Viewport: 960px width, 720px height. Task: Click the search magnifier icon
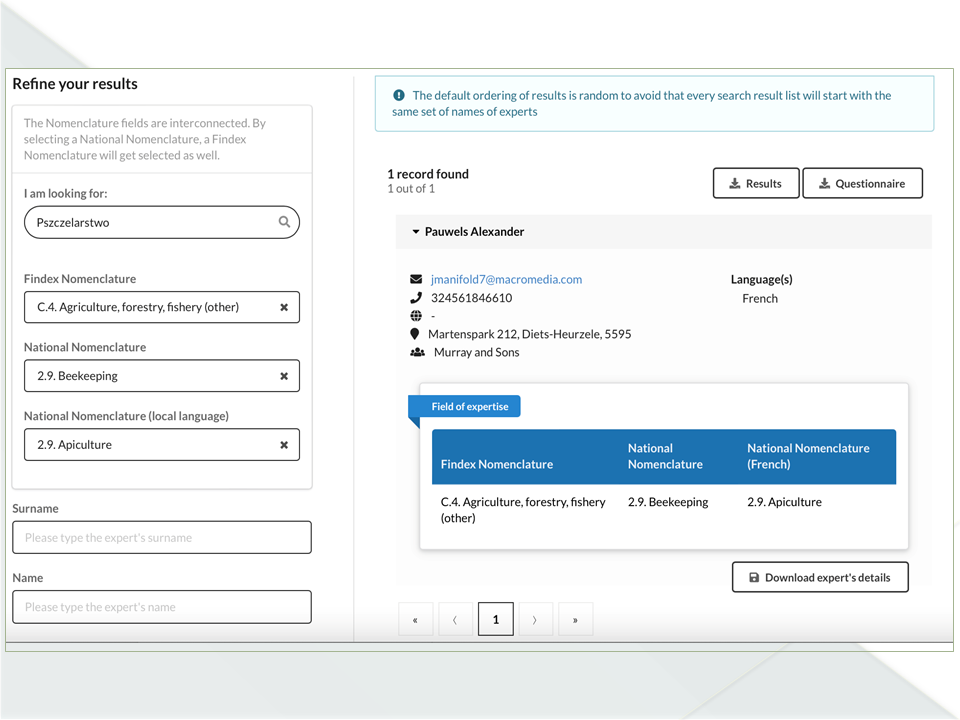tap(284, 222)
